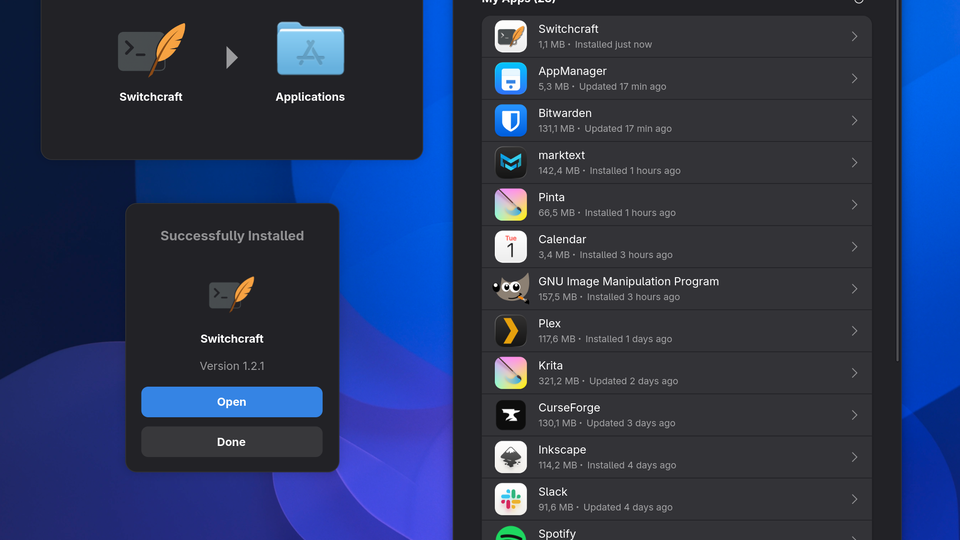Image resolution: width=960 pixels, height=540 pixels.
Task: Select the AppManager name text
Action: (572, 71)
